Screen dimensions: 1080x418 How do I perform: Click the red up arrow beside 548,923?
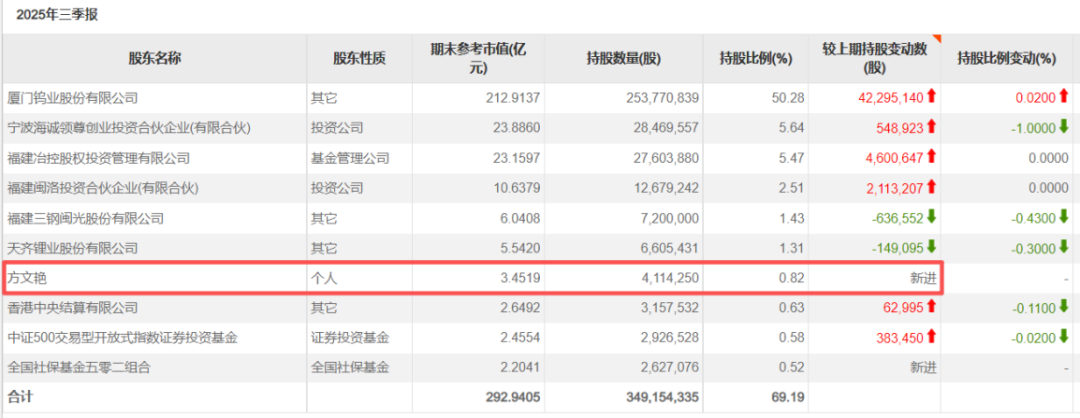coord(931,127)
